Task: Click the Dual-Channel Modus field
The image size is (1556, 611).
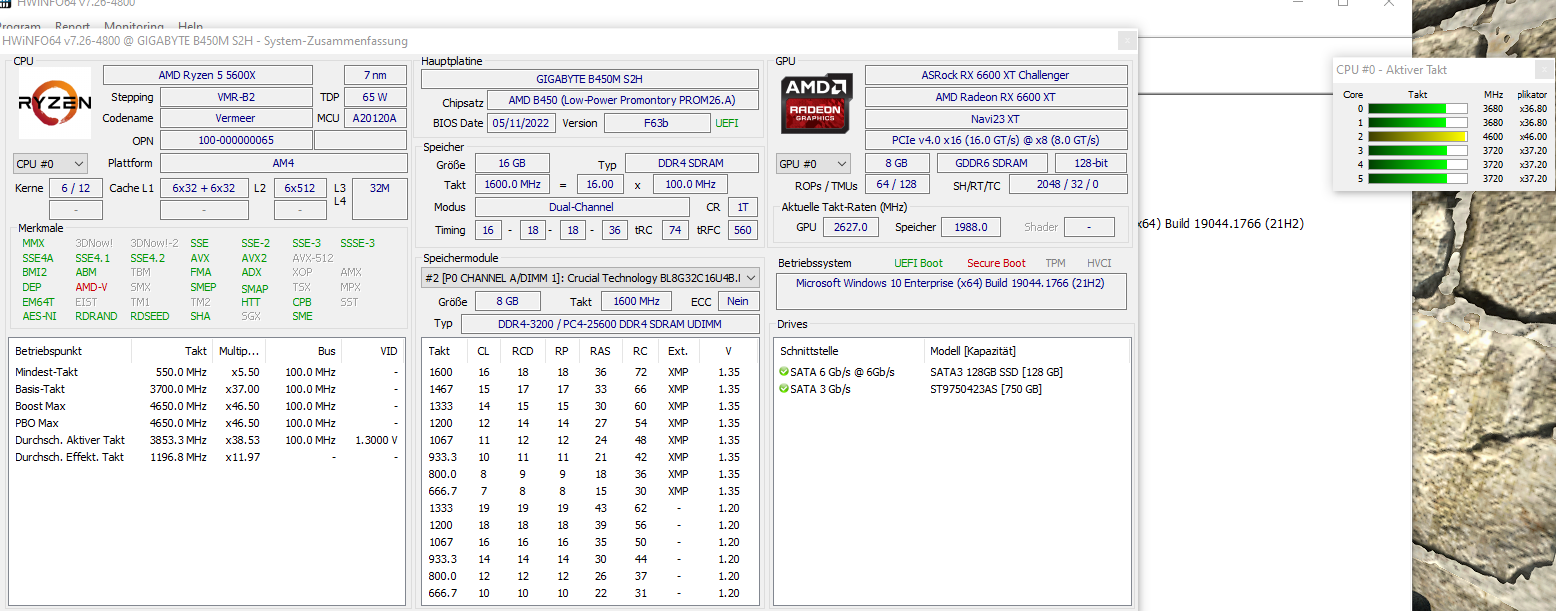Action: coord(581,207)
